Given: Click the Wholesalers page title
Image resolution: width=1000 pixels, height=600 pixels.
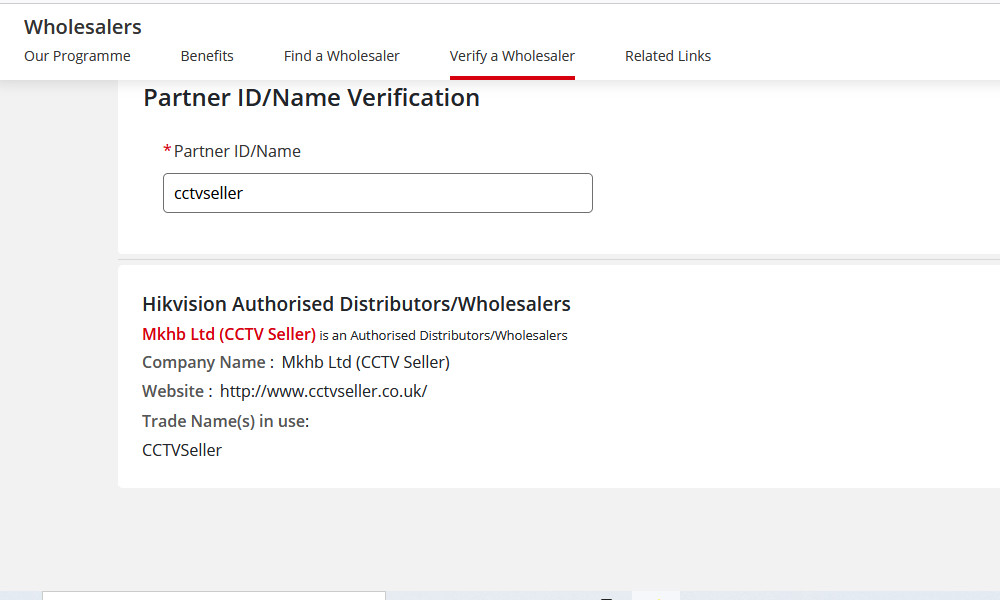Looking at the screenshot, I should (x=83, y=27).
